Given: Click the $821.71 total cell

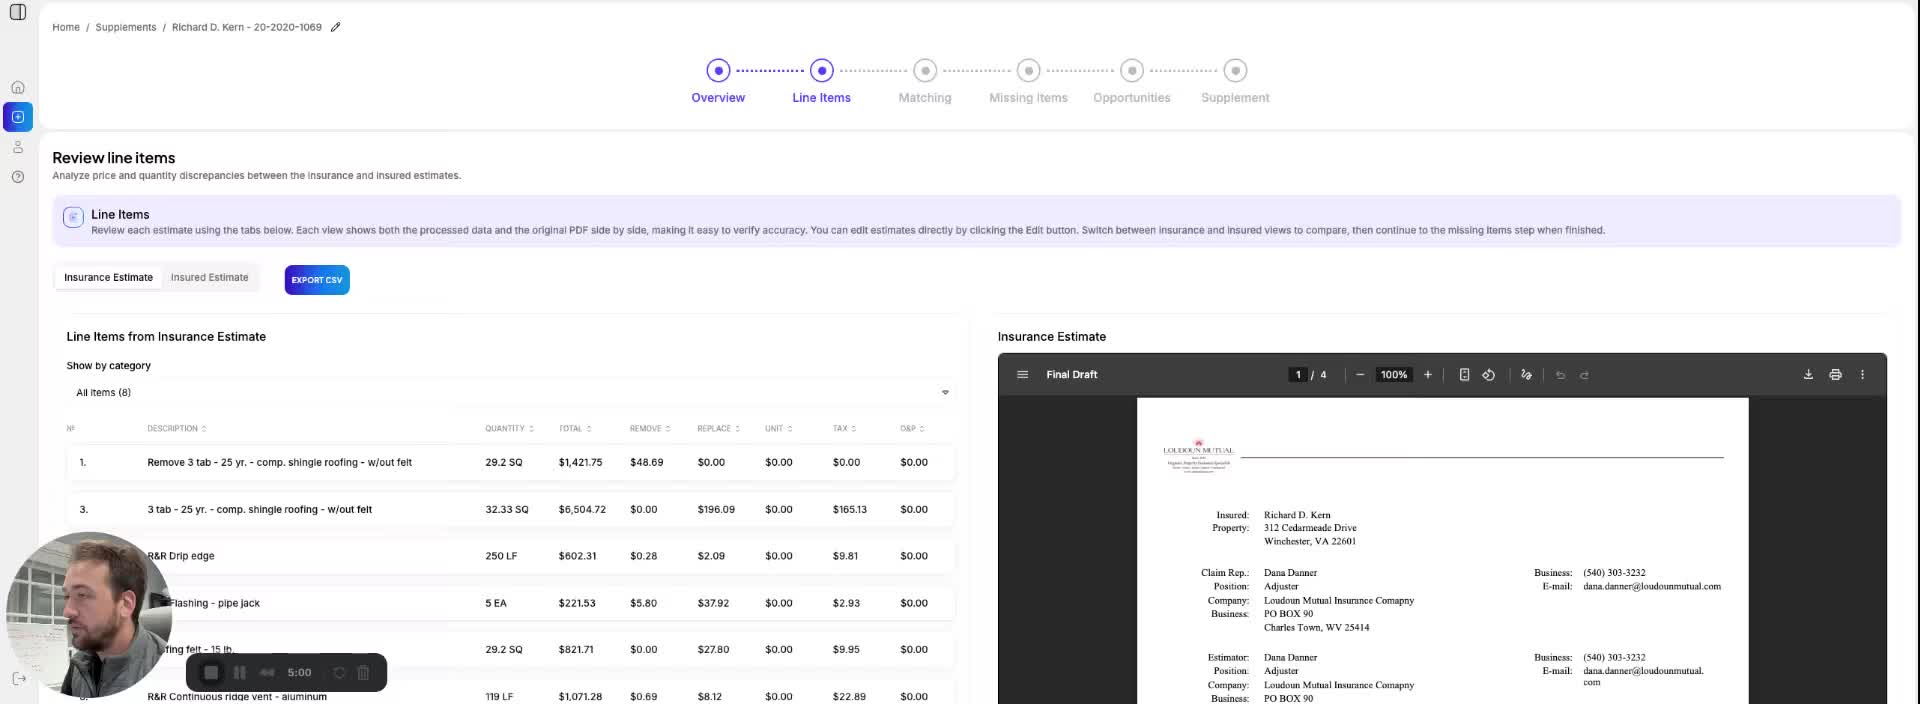Looking at the screenshot, I should coord(576,650).
